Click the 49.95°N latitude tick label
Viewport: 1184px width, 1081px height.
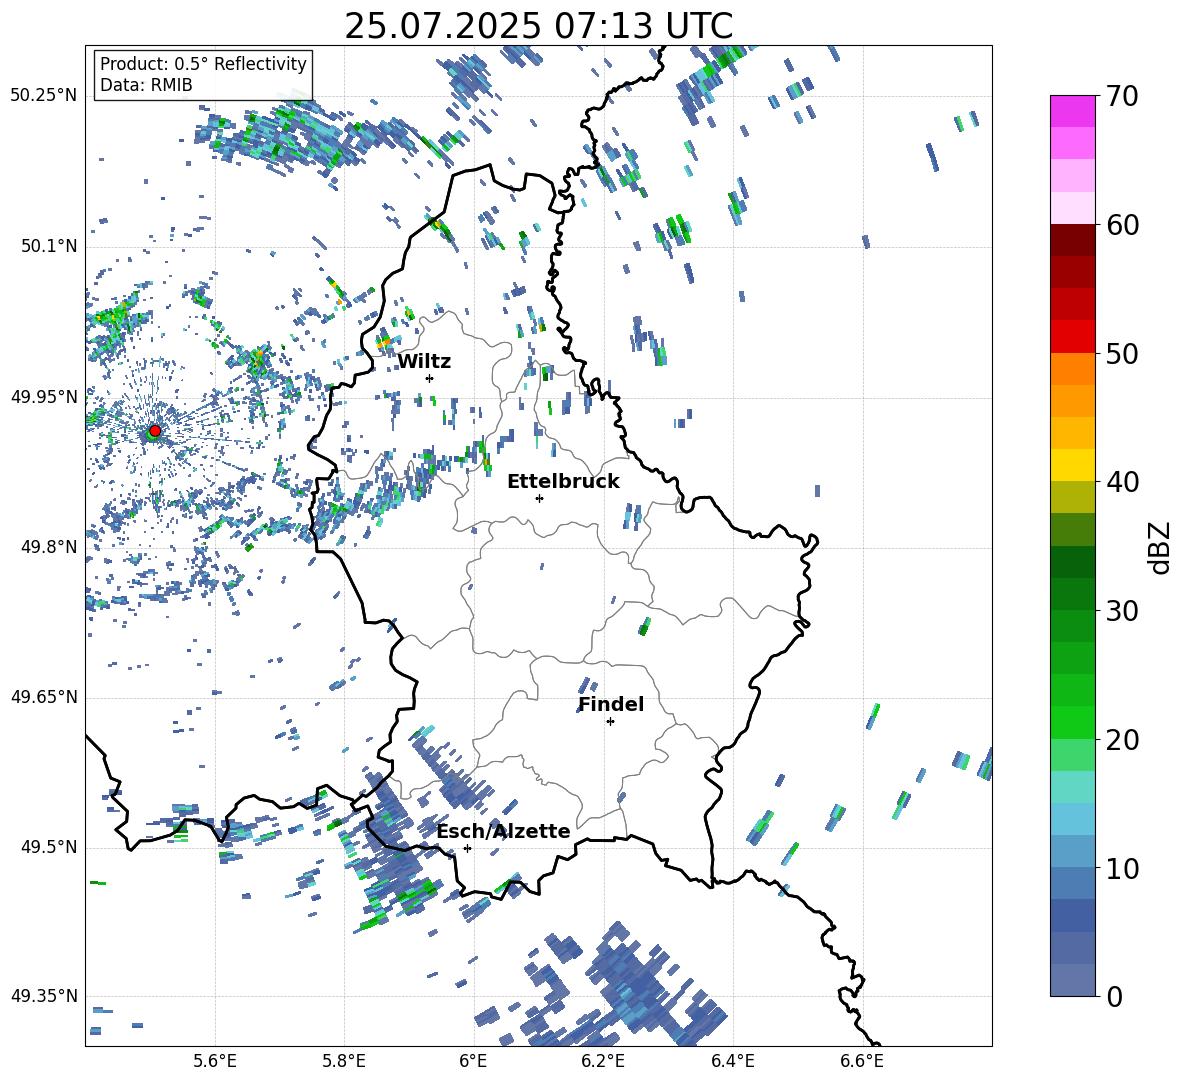point(44,397)
